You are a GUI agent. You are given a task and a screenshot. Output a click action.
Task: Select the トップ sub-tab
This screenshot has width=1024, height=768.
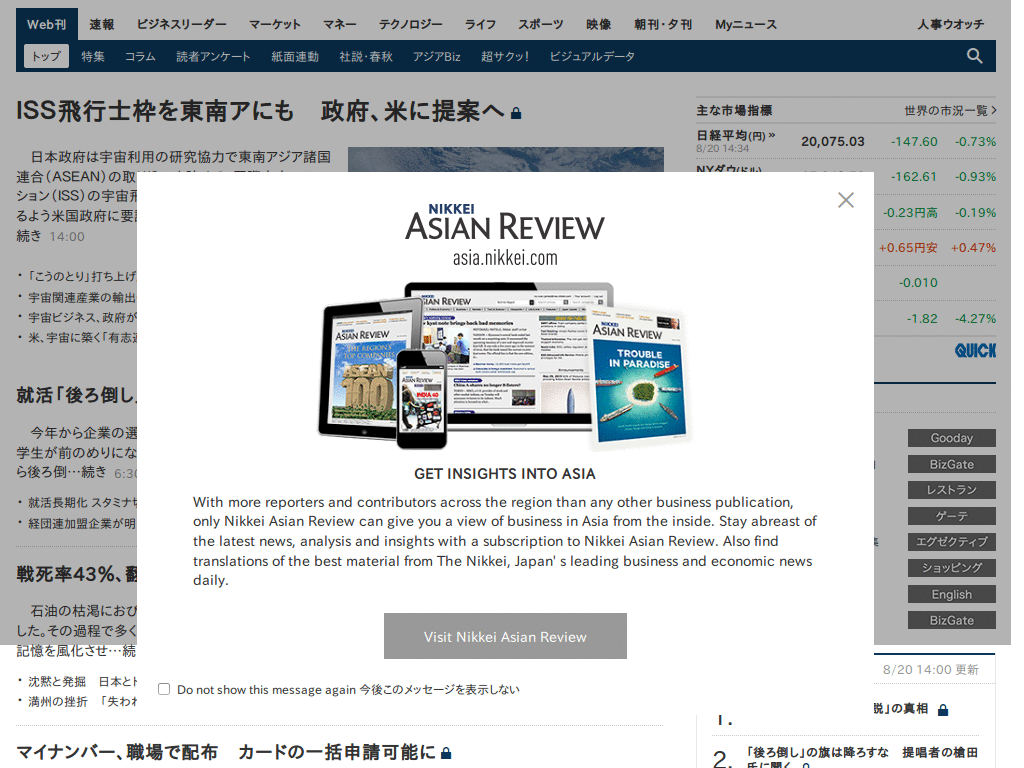click(46, 56)
